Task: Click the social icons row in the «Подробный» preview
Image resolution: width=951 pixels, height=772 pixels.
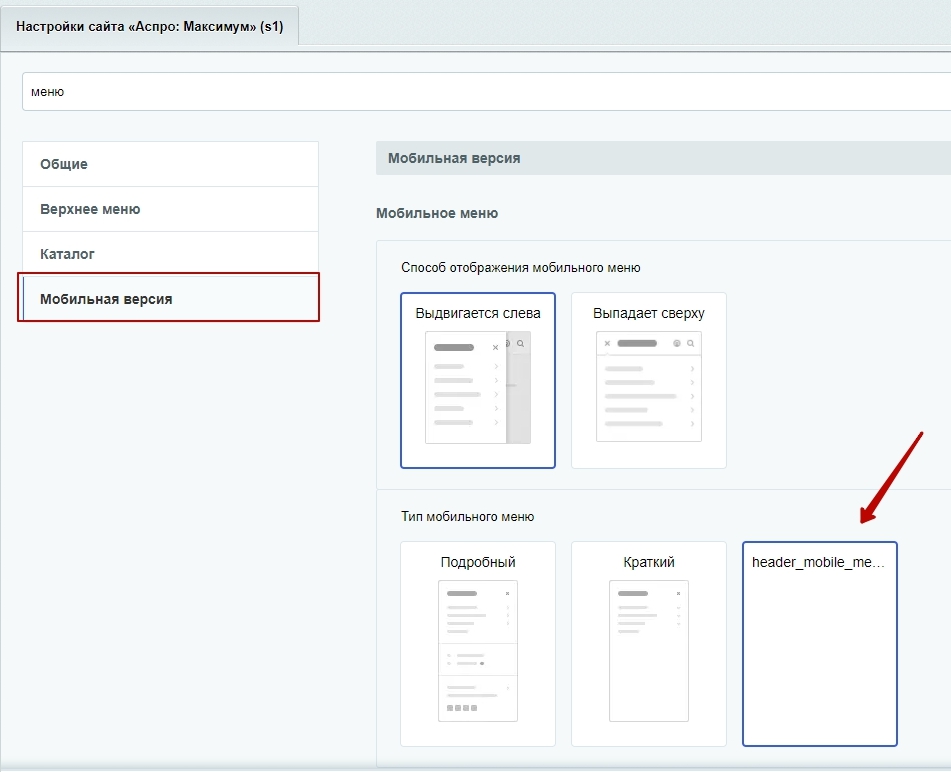Action: pyautogui.click(x=461, y=707)
